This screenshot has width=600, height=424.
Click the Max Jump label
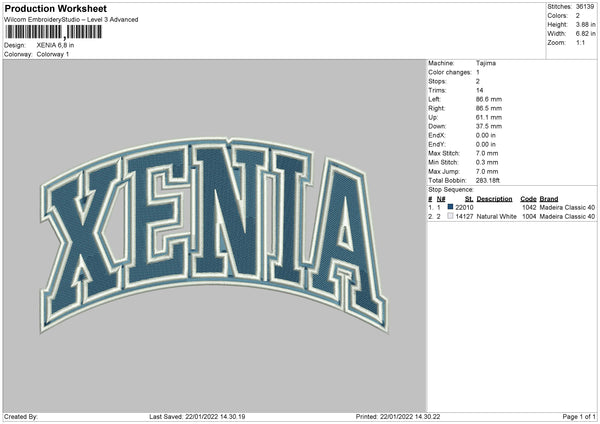coord(444,171)
